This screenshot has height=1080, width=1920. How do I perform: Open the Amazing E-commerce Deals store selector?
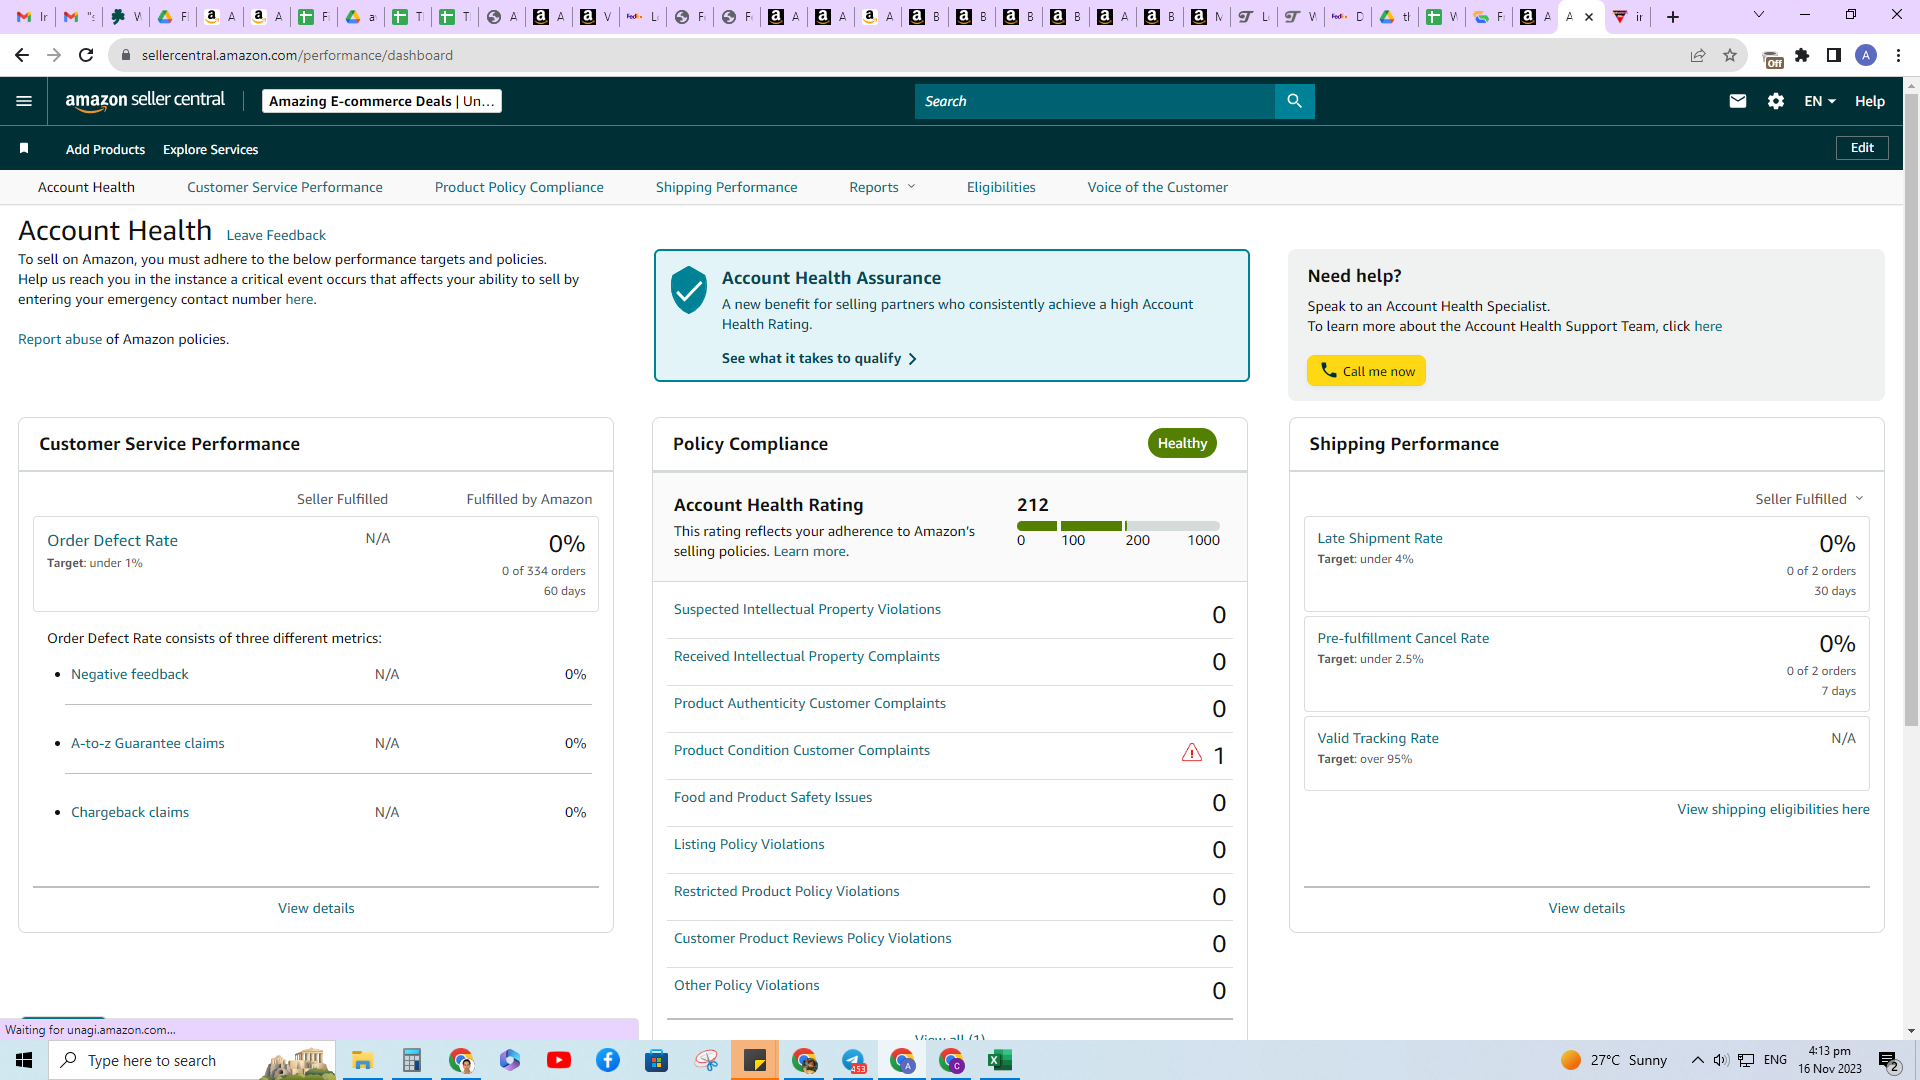pyautogui.click(x=381, y=101)
